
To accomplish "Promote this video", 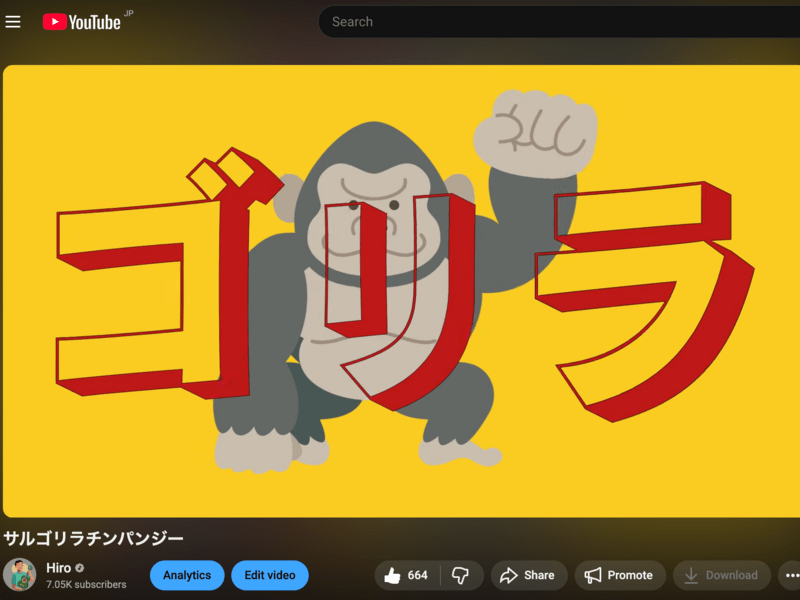I will pyautogui.click(x=619, y=575).
